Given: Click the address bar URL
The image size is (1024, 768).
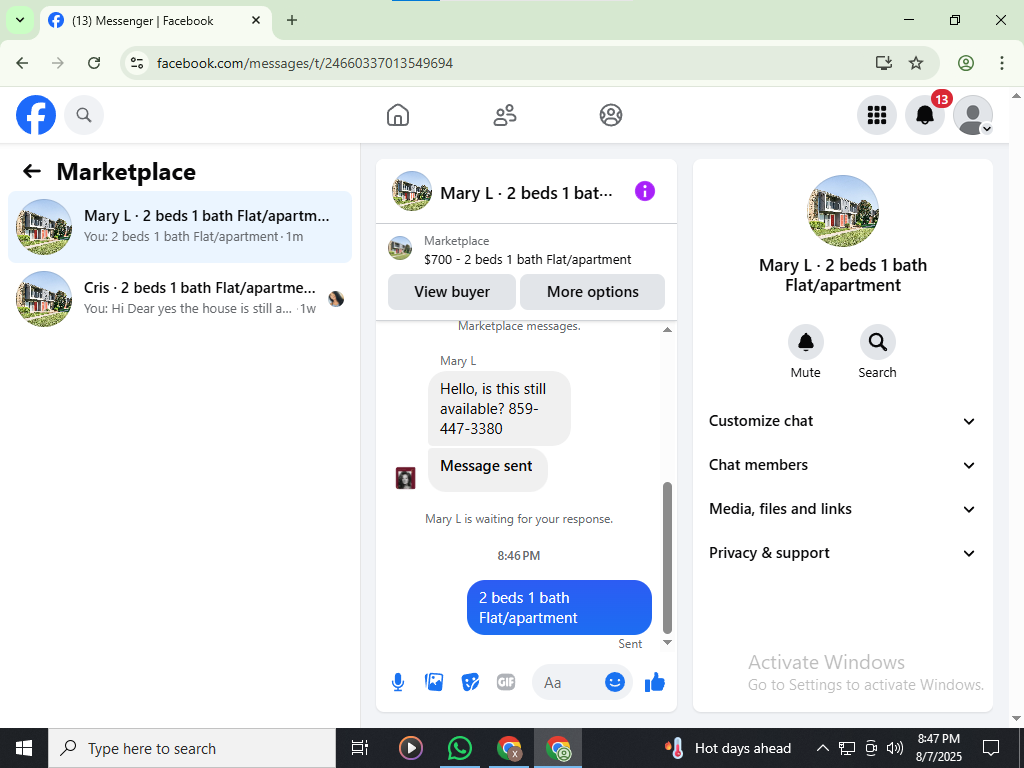Looking at the screenshot, I should tap(305, 63).
